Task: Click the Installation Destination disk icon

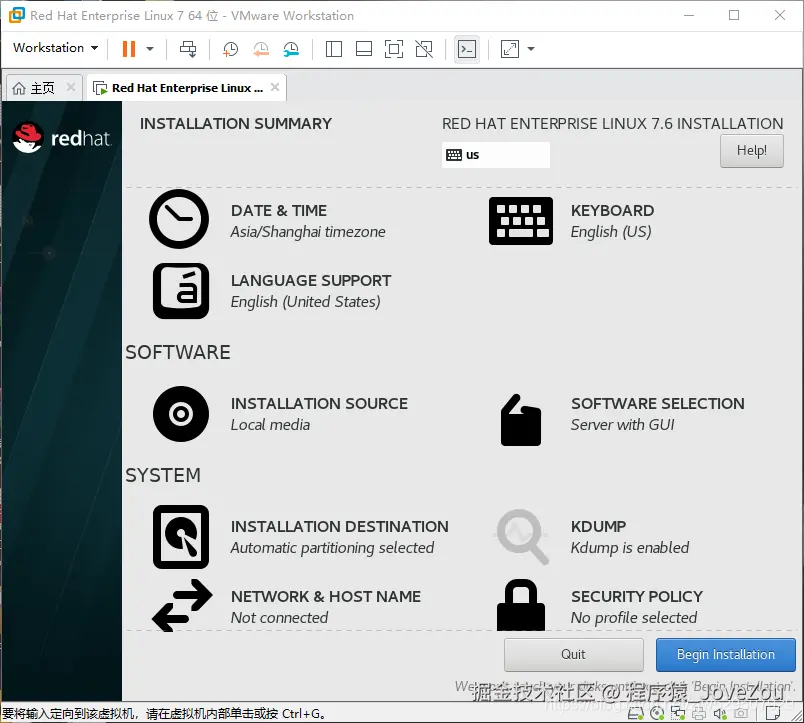Action: [180, 537]
